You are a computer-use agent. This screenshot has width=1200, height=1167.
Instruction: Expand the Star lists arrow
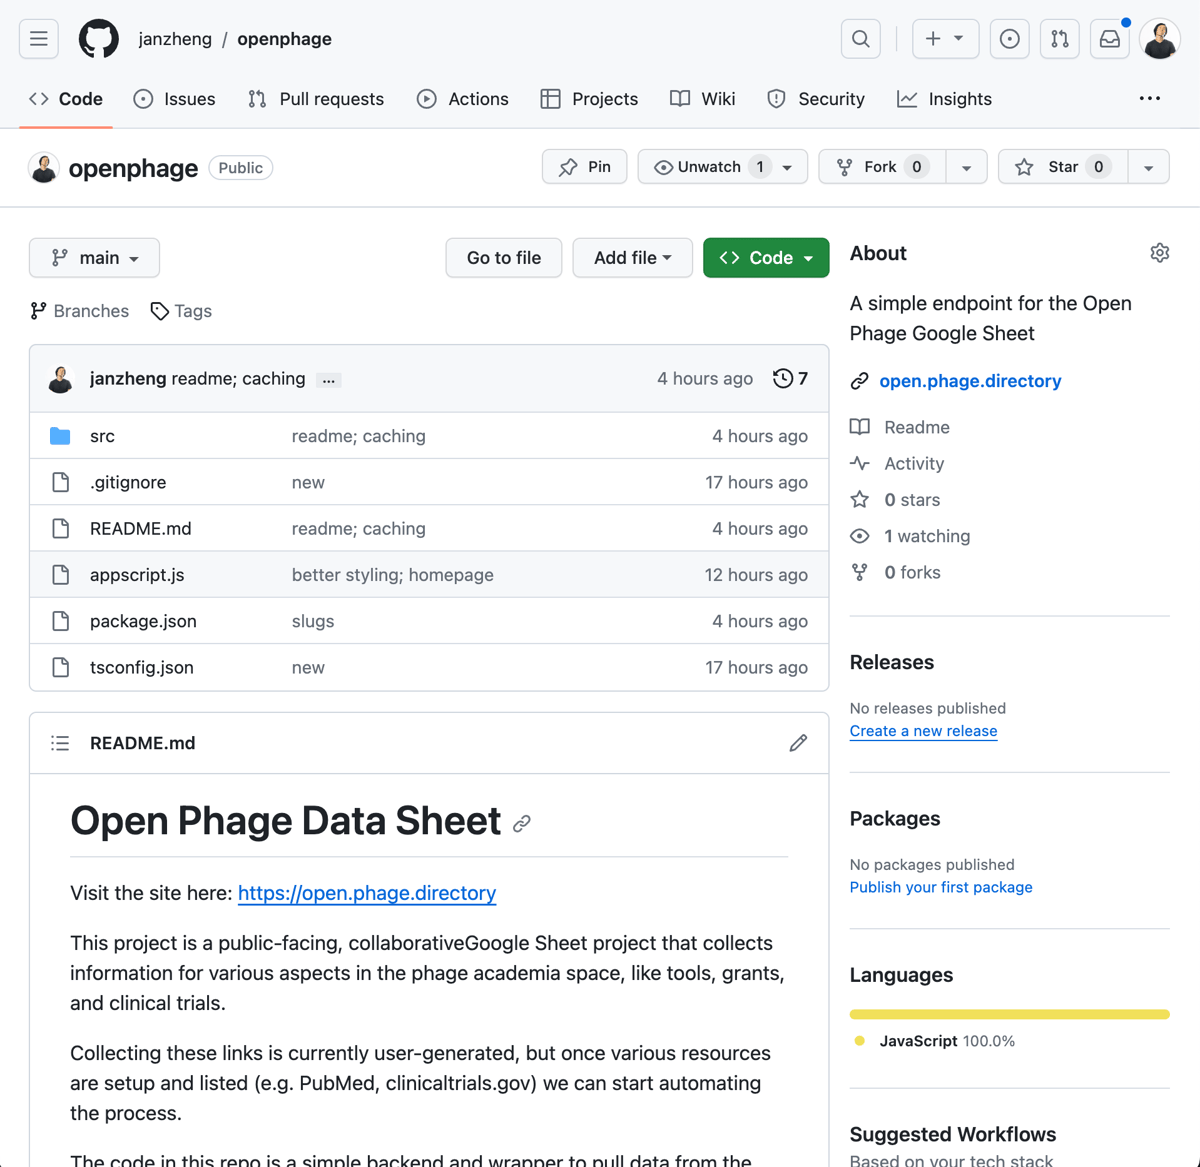click(x=1149, y=167)
